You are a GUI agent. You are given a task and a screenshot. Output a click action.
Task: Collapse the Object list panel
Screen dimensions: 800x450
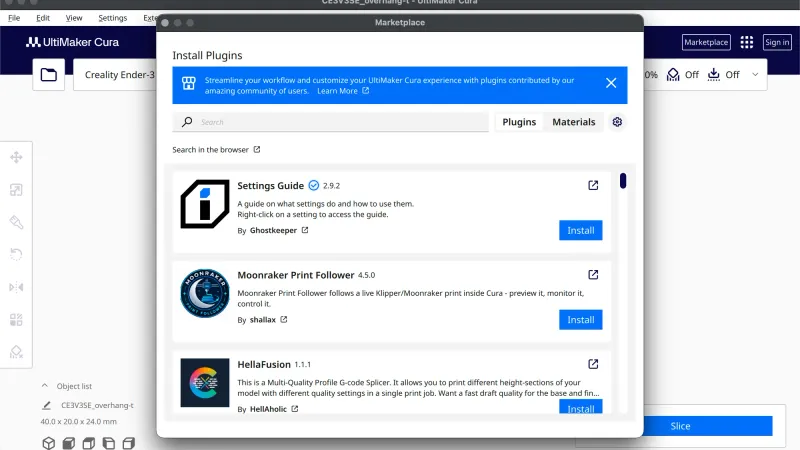pos(45,386)
